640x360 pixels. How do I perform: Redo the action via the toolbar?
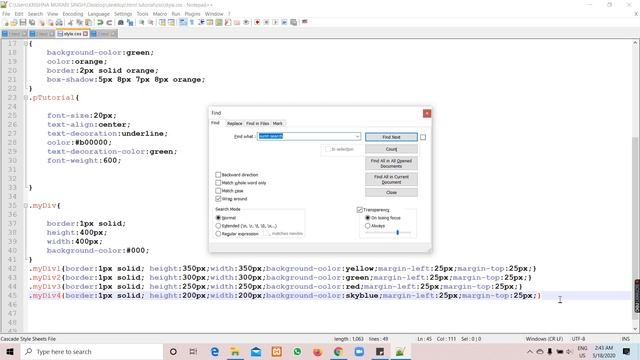coord(109,22)
